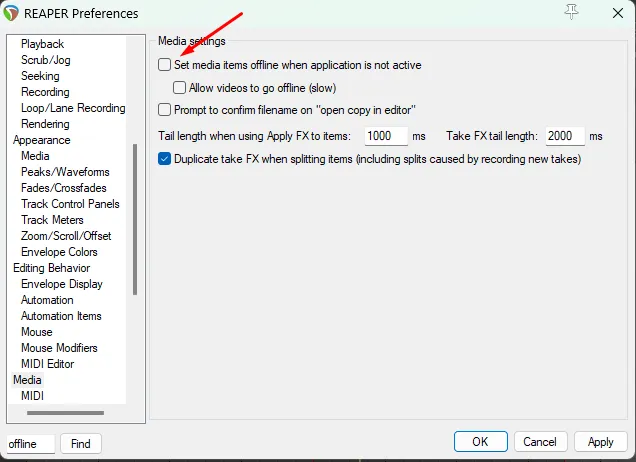This screenshot has height=462, width=636.
Task: Click the Find button
Action: point(81,444)
